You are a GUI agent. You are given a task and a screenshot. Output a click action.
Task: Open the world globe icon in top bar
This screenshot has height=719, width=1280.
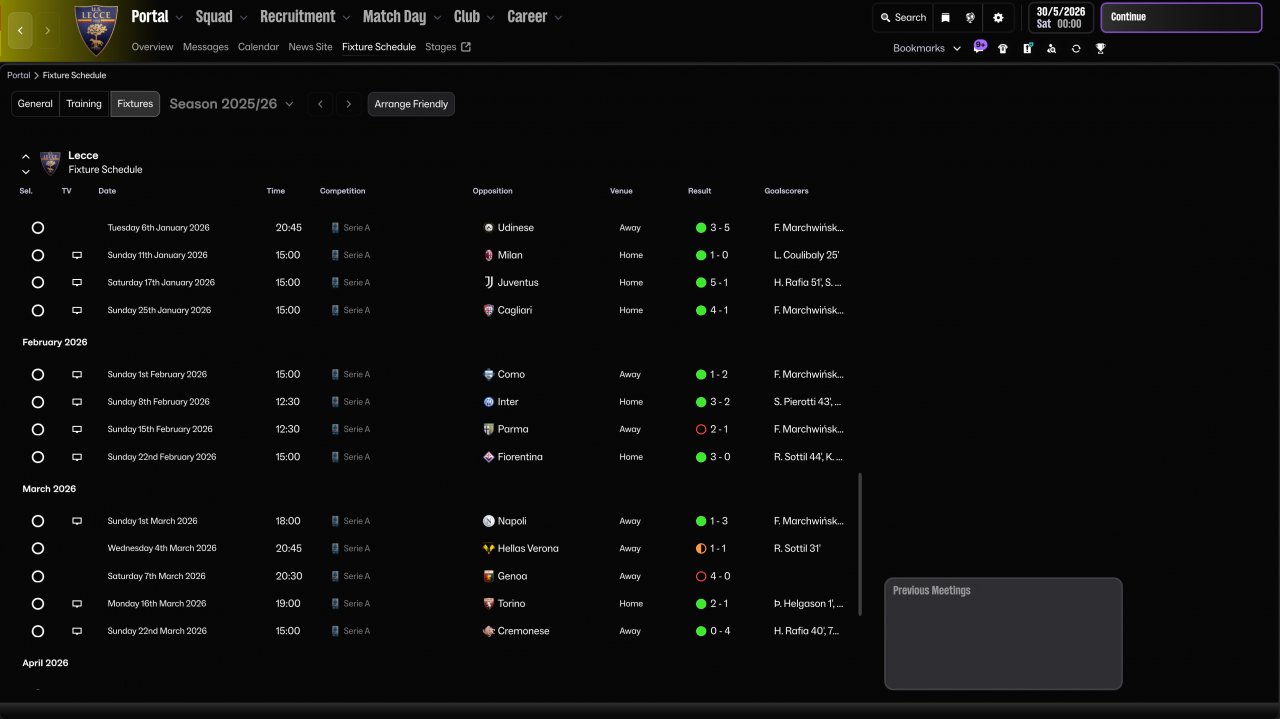pos(970,17)
